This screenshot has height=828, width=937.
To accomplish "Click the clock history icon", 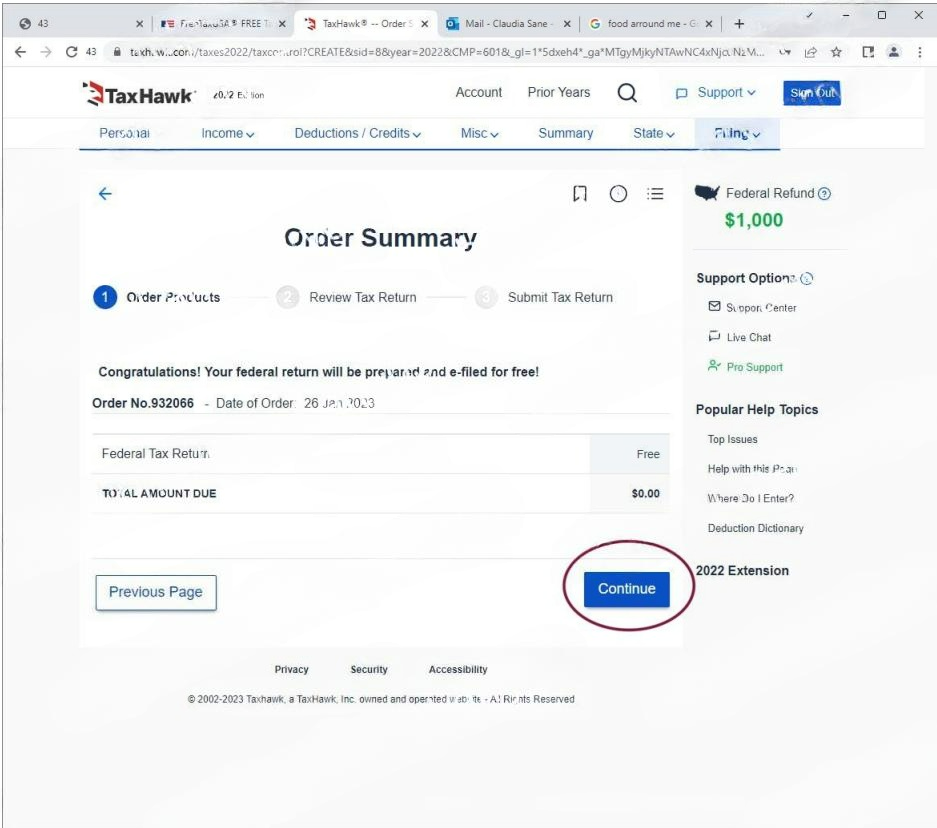I will pos(618,194).
